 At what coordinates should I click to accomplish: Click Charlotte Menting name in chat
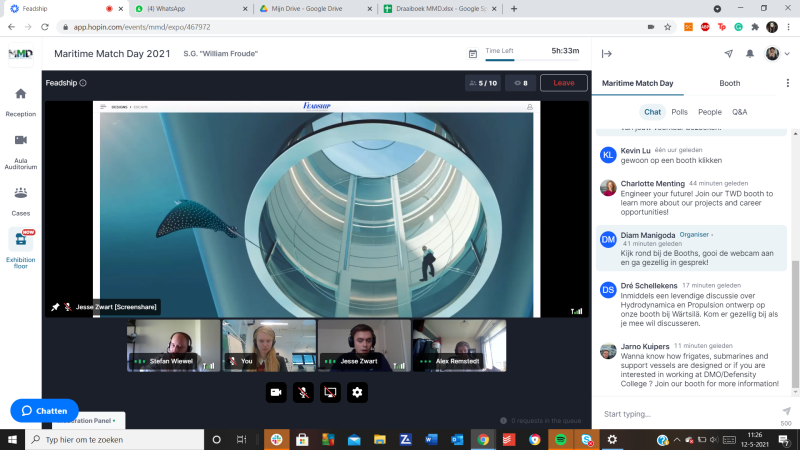[x=653, y=184]
